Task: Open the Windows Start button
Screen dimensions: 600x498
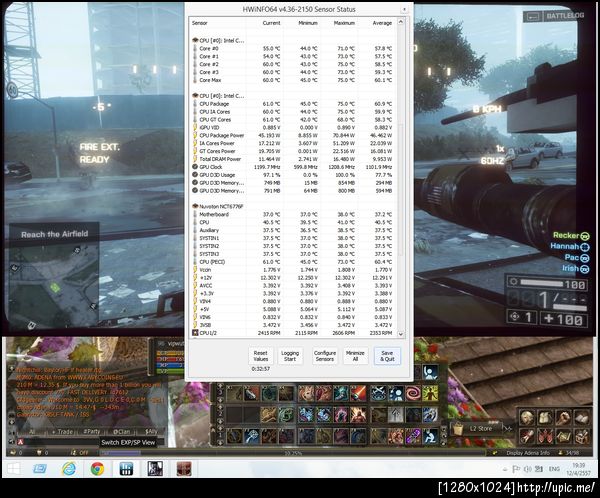Action: pos(13,469)
